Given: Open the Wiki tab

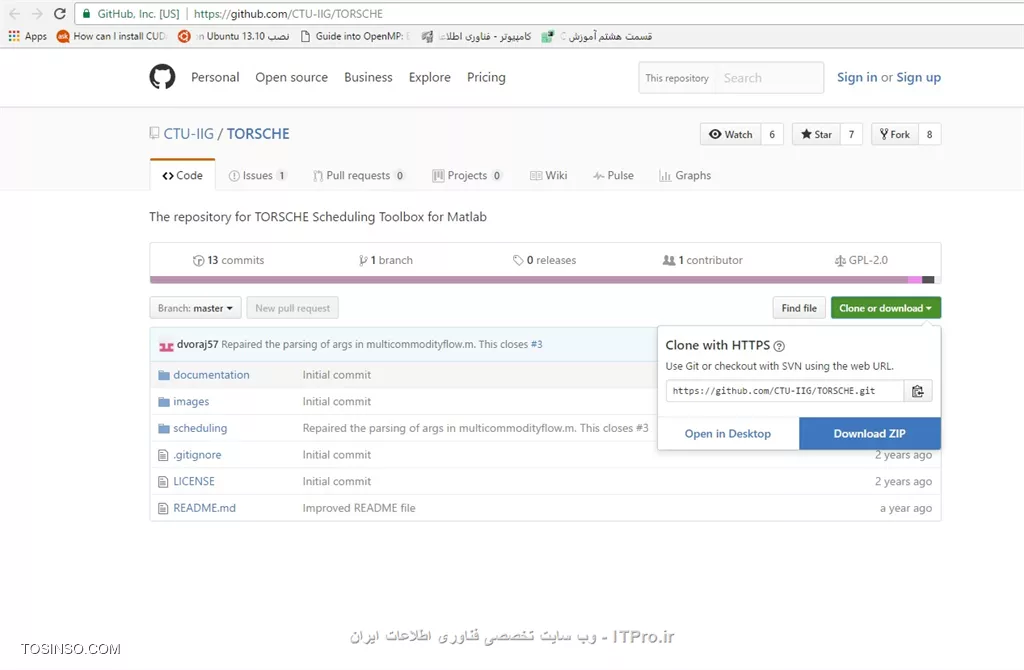Looking at the screenshot, I should point(549,176).
